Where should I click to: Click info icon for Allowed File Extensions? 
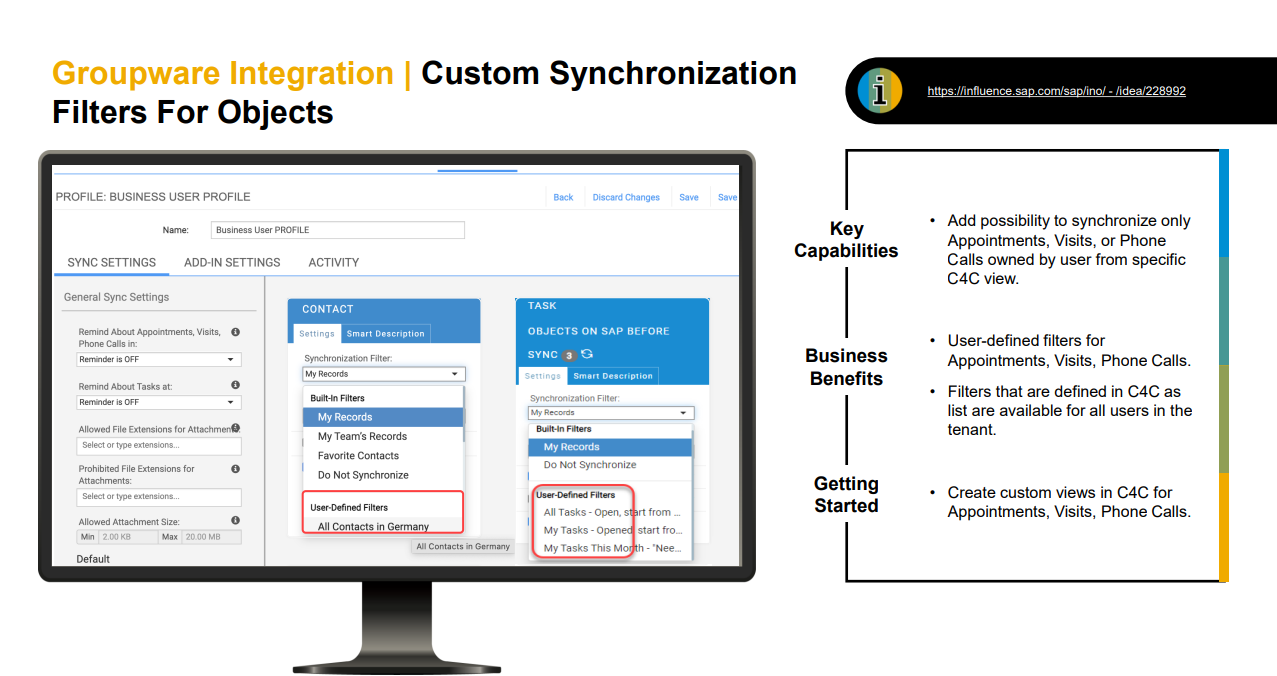[x=235, y=428]
